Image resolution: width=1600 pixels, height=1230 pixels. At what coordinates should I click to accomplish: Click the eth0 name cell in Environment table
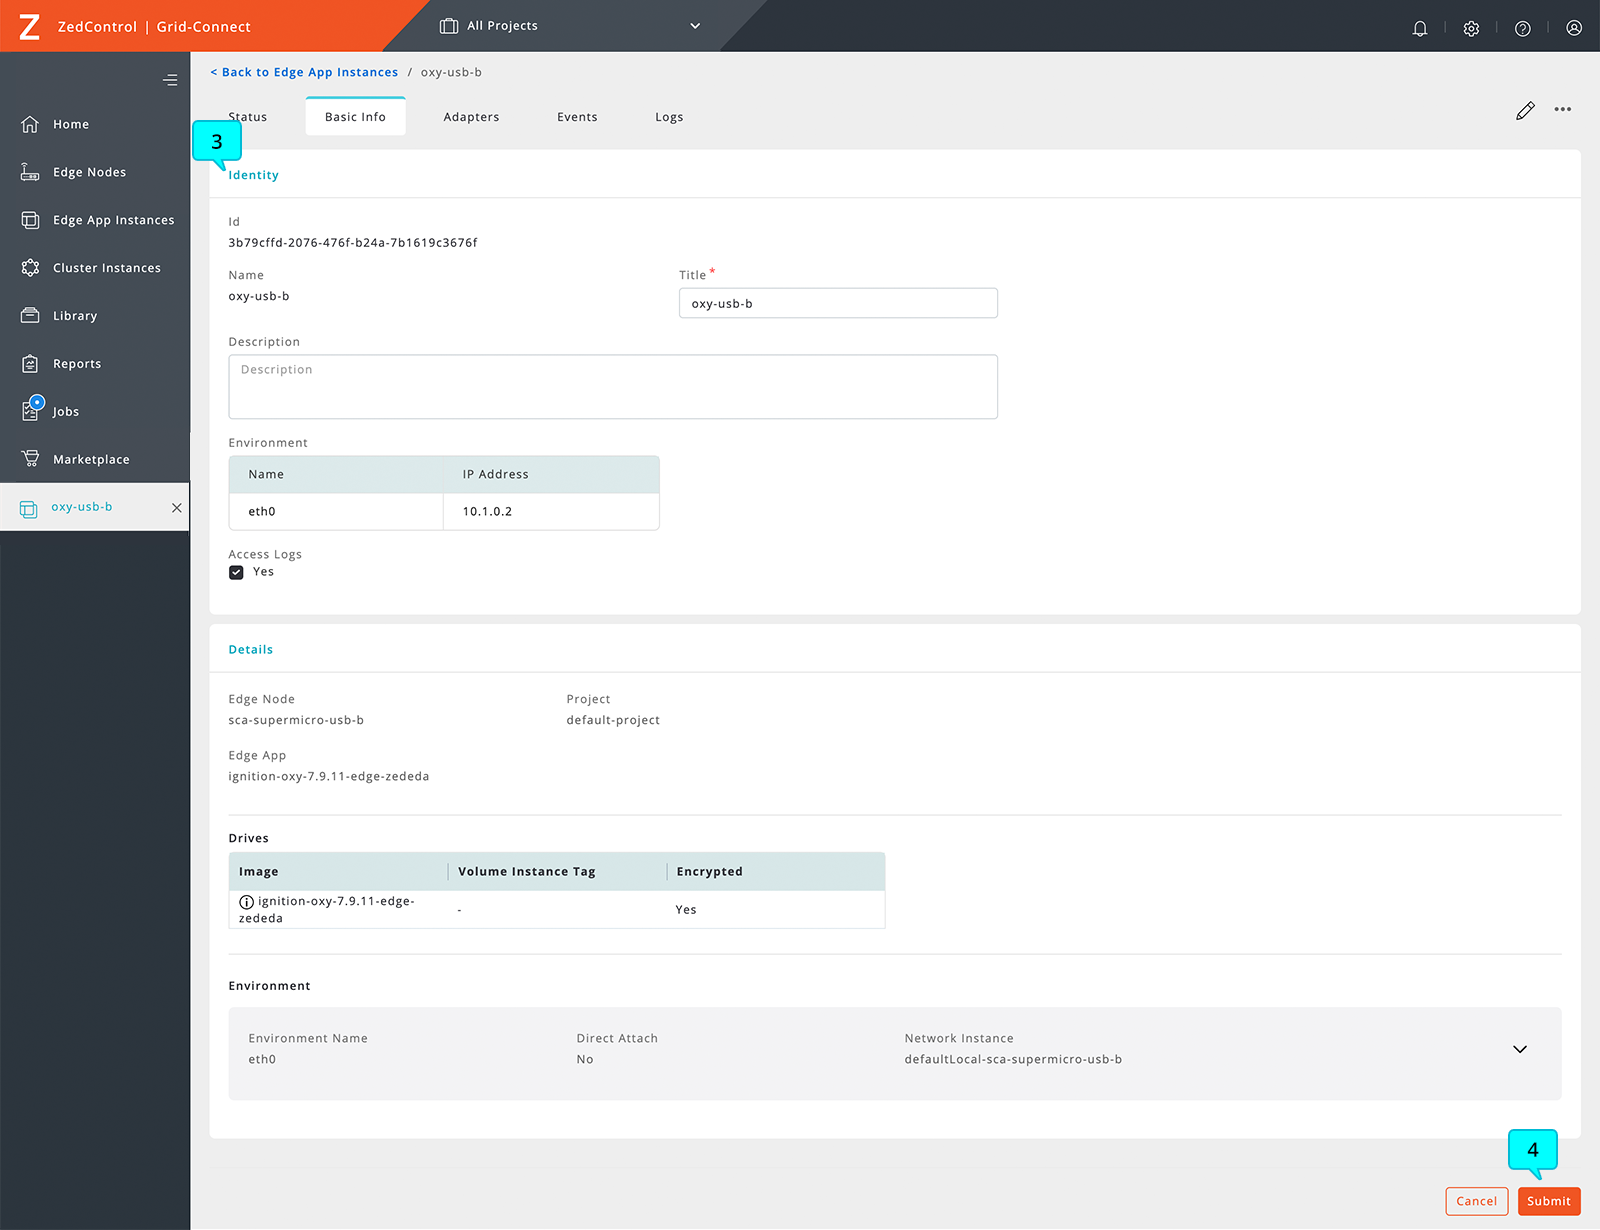(x=336, y=511)
